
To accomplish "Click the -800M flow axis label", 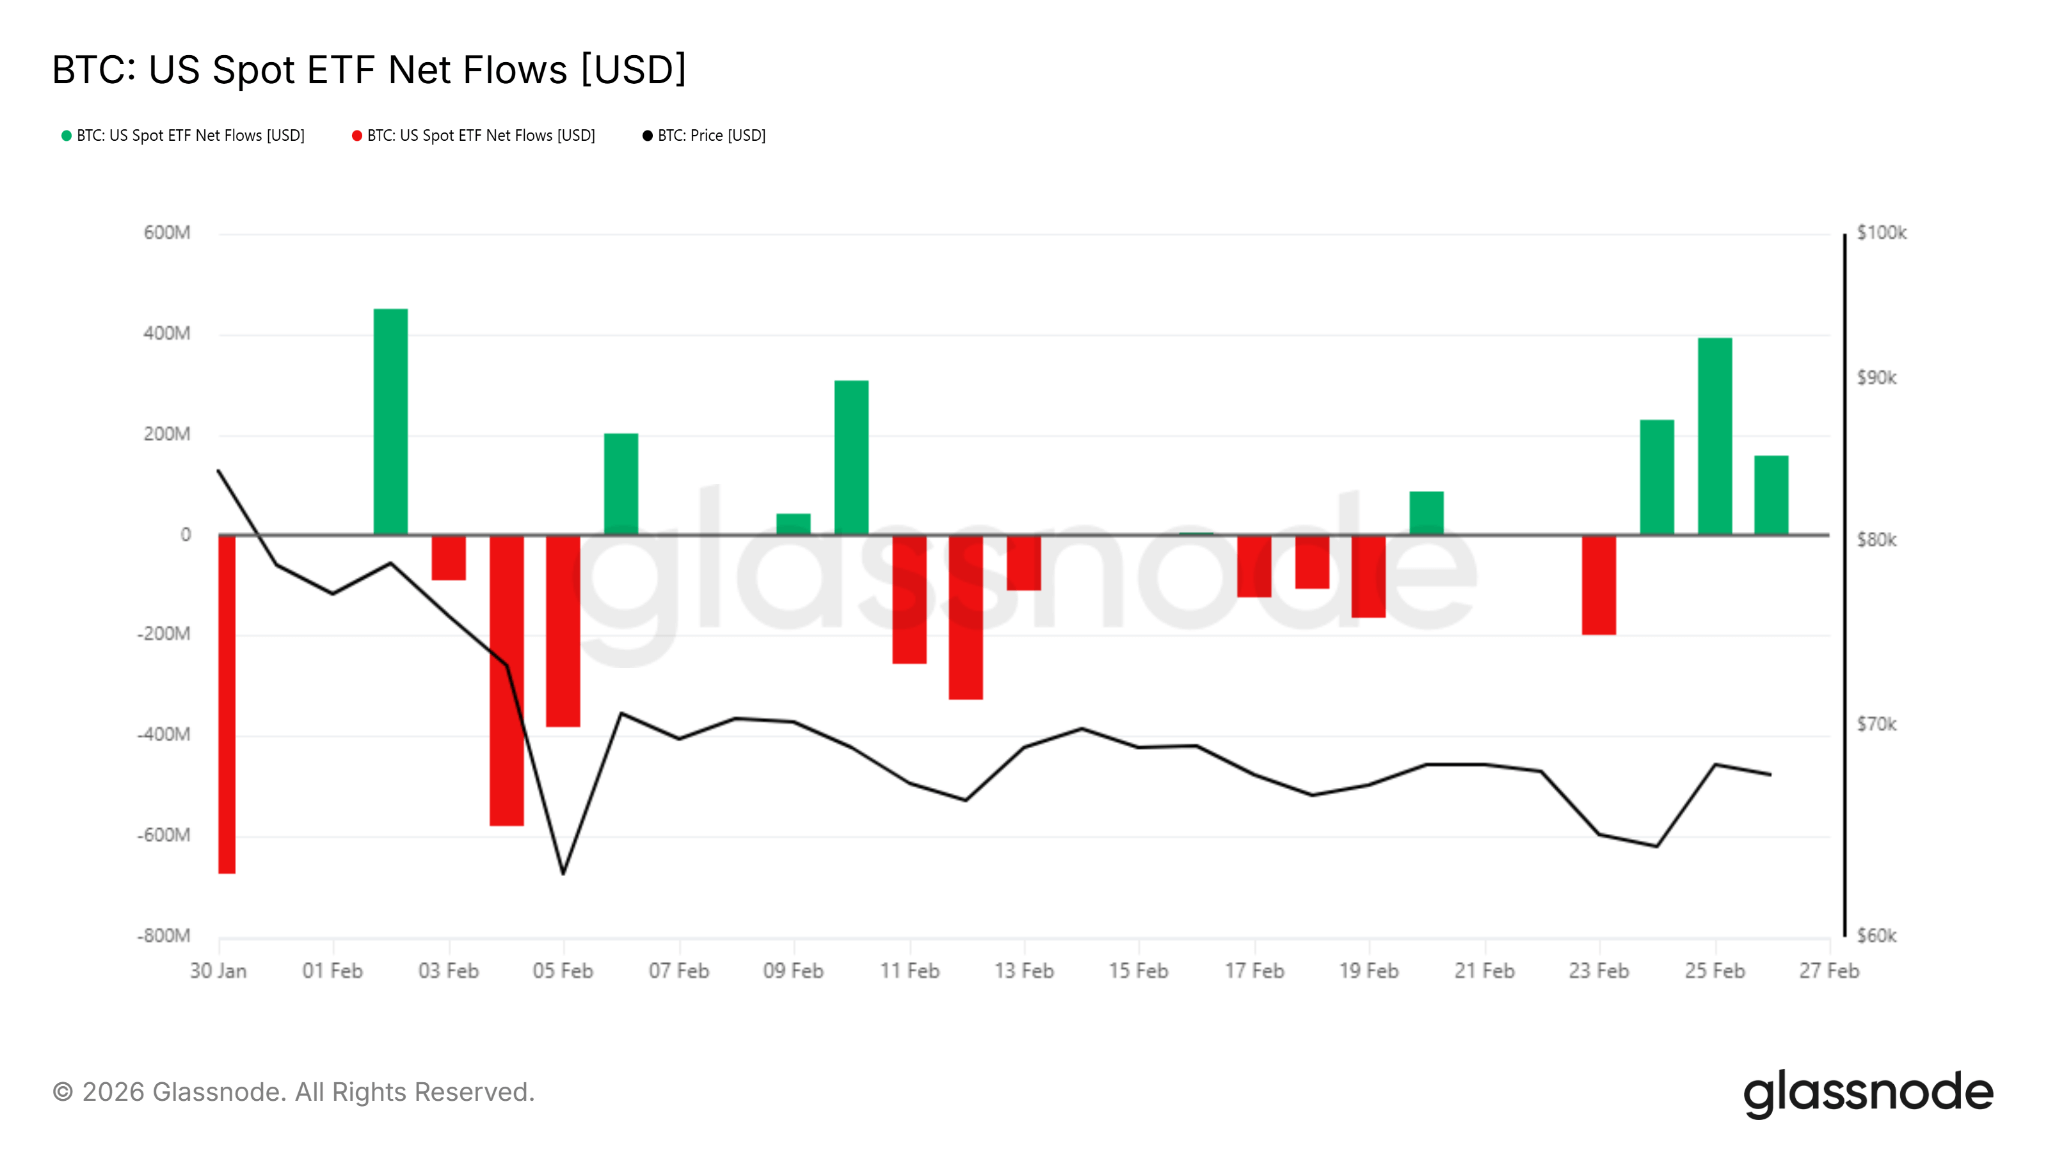I will pyautogui.click(x=164, y=936).
